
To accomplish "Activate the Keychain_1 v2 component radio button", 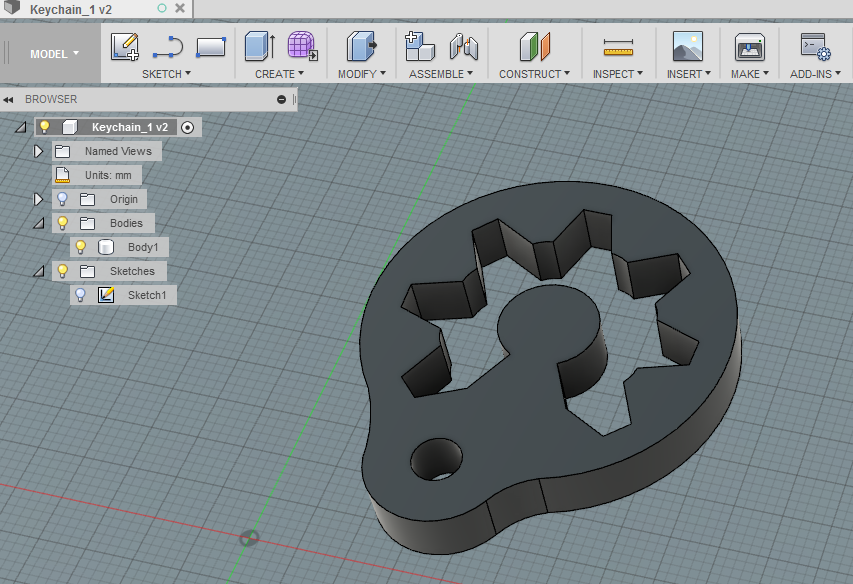I will click(188, 127).
